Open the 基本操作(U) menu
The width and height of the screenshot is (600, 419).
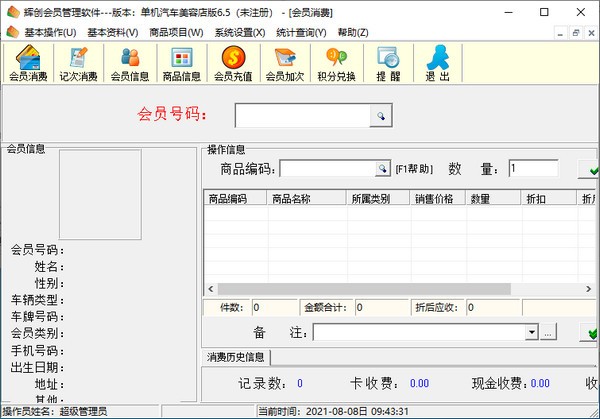[41, 32]
